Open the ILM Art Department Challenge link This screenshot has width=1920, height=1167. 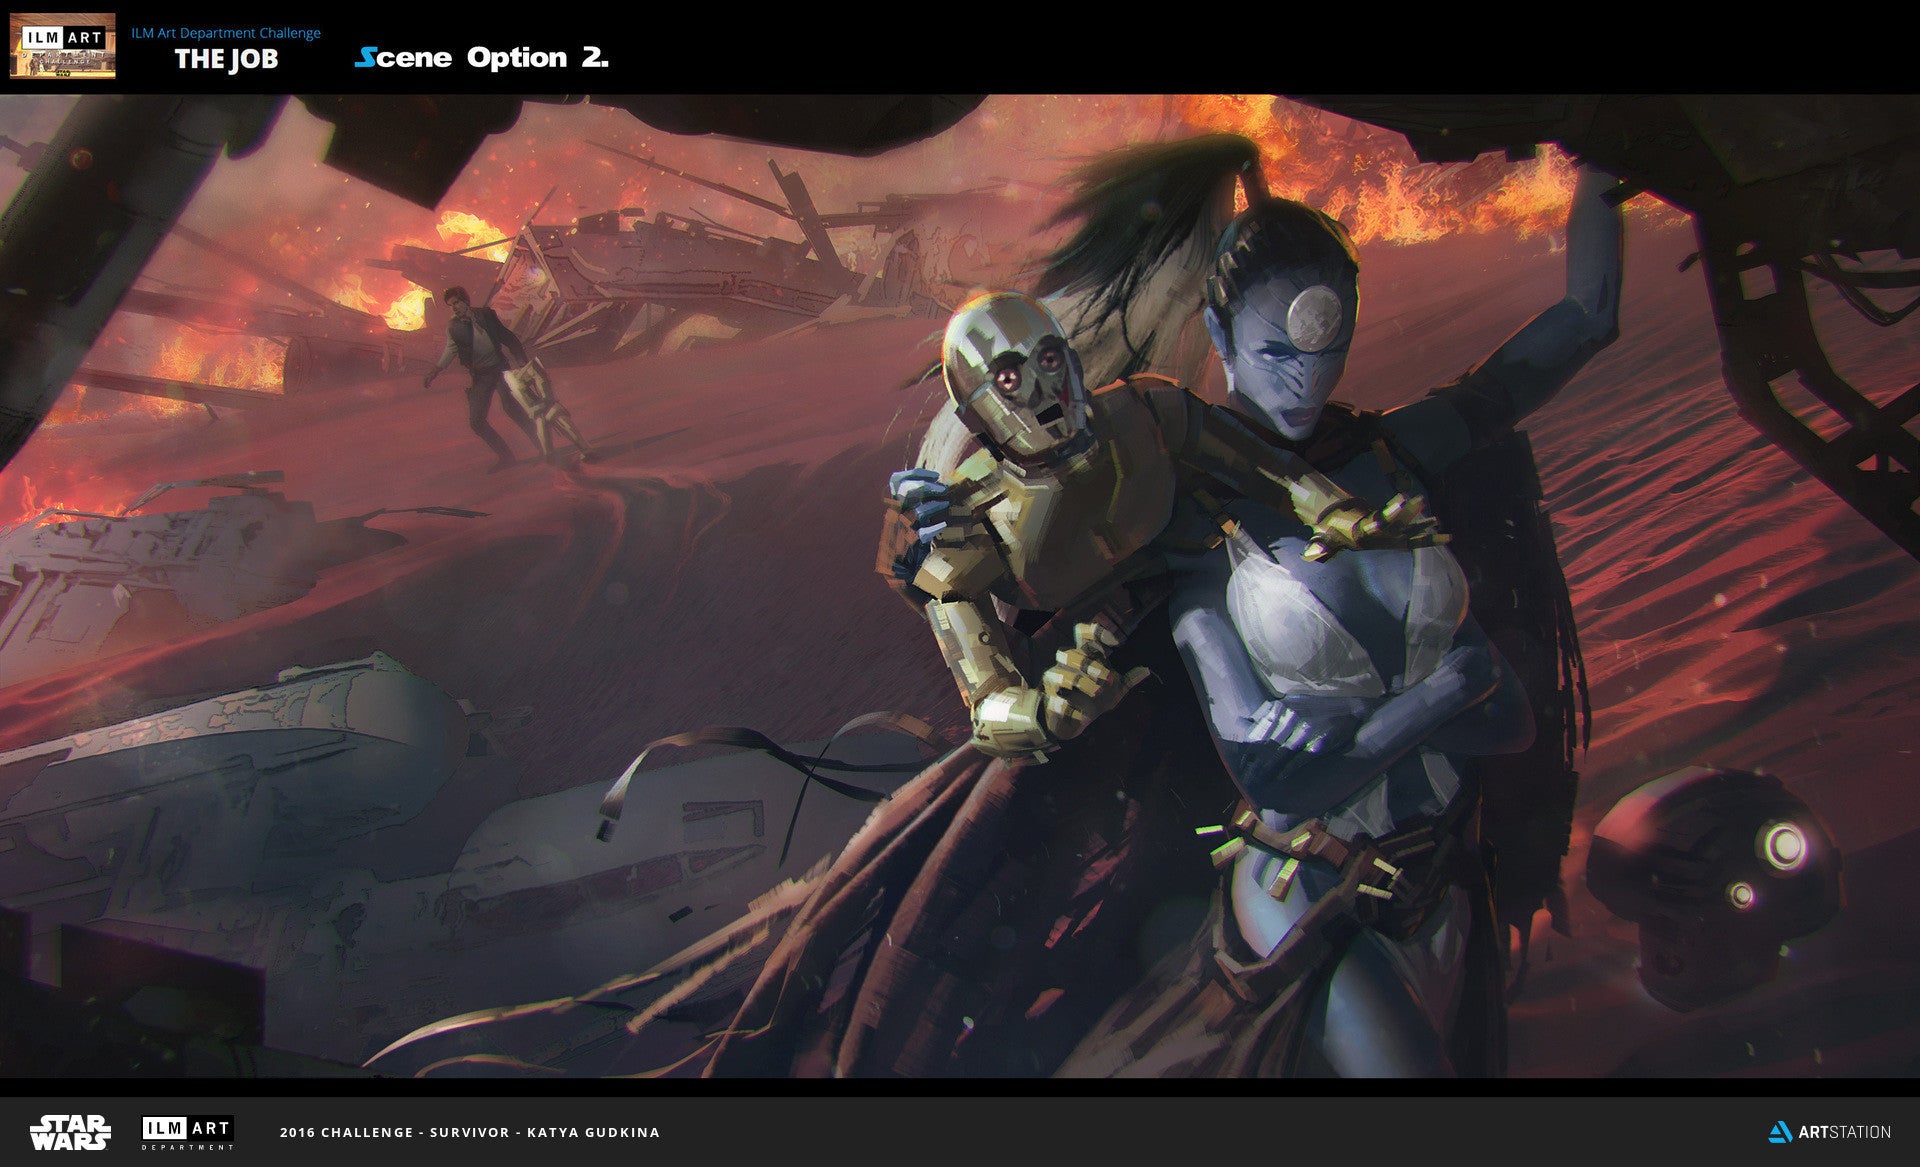[x=226, y=33]
